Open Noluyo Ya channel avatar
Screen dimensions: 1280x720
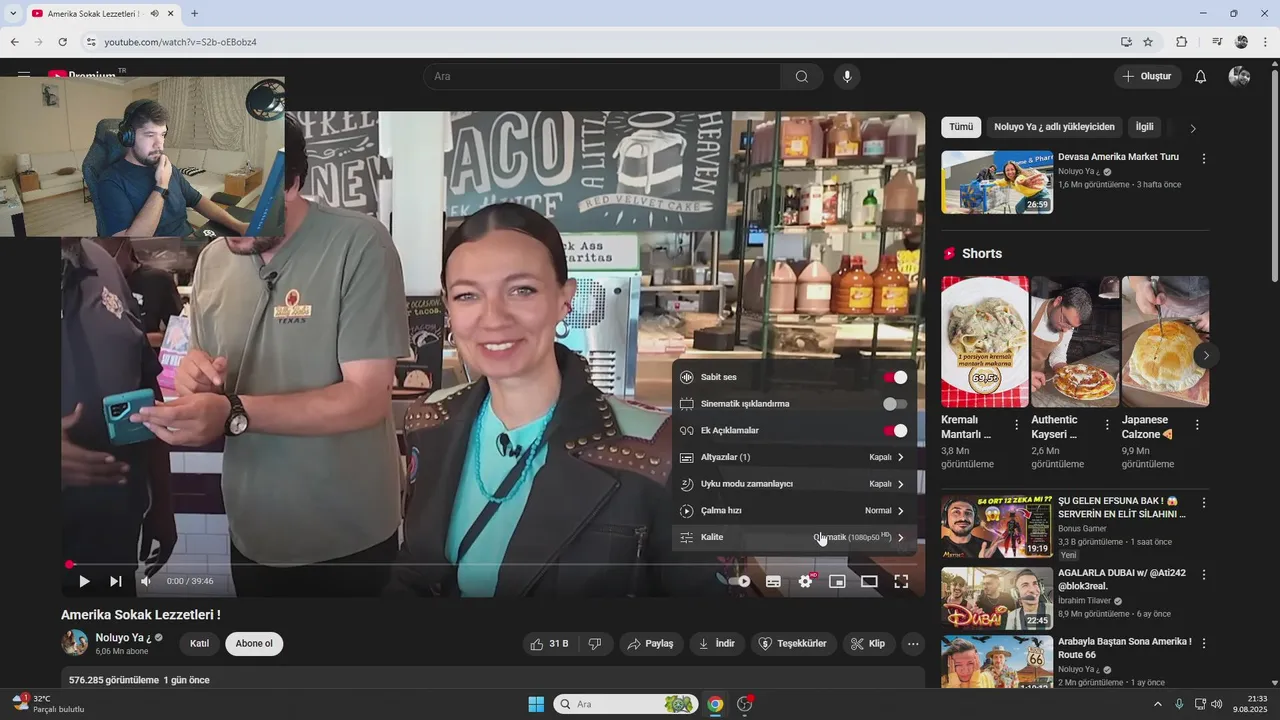tap(75, 643)
